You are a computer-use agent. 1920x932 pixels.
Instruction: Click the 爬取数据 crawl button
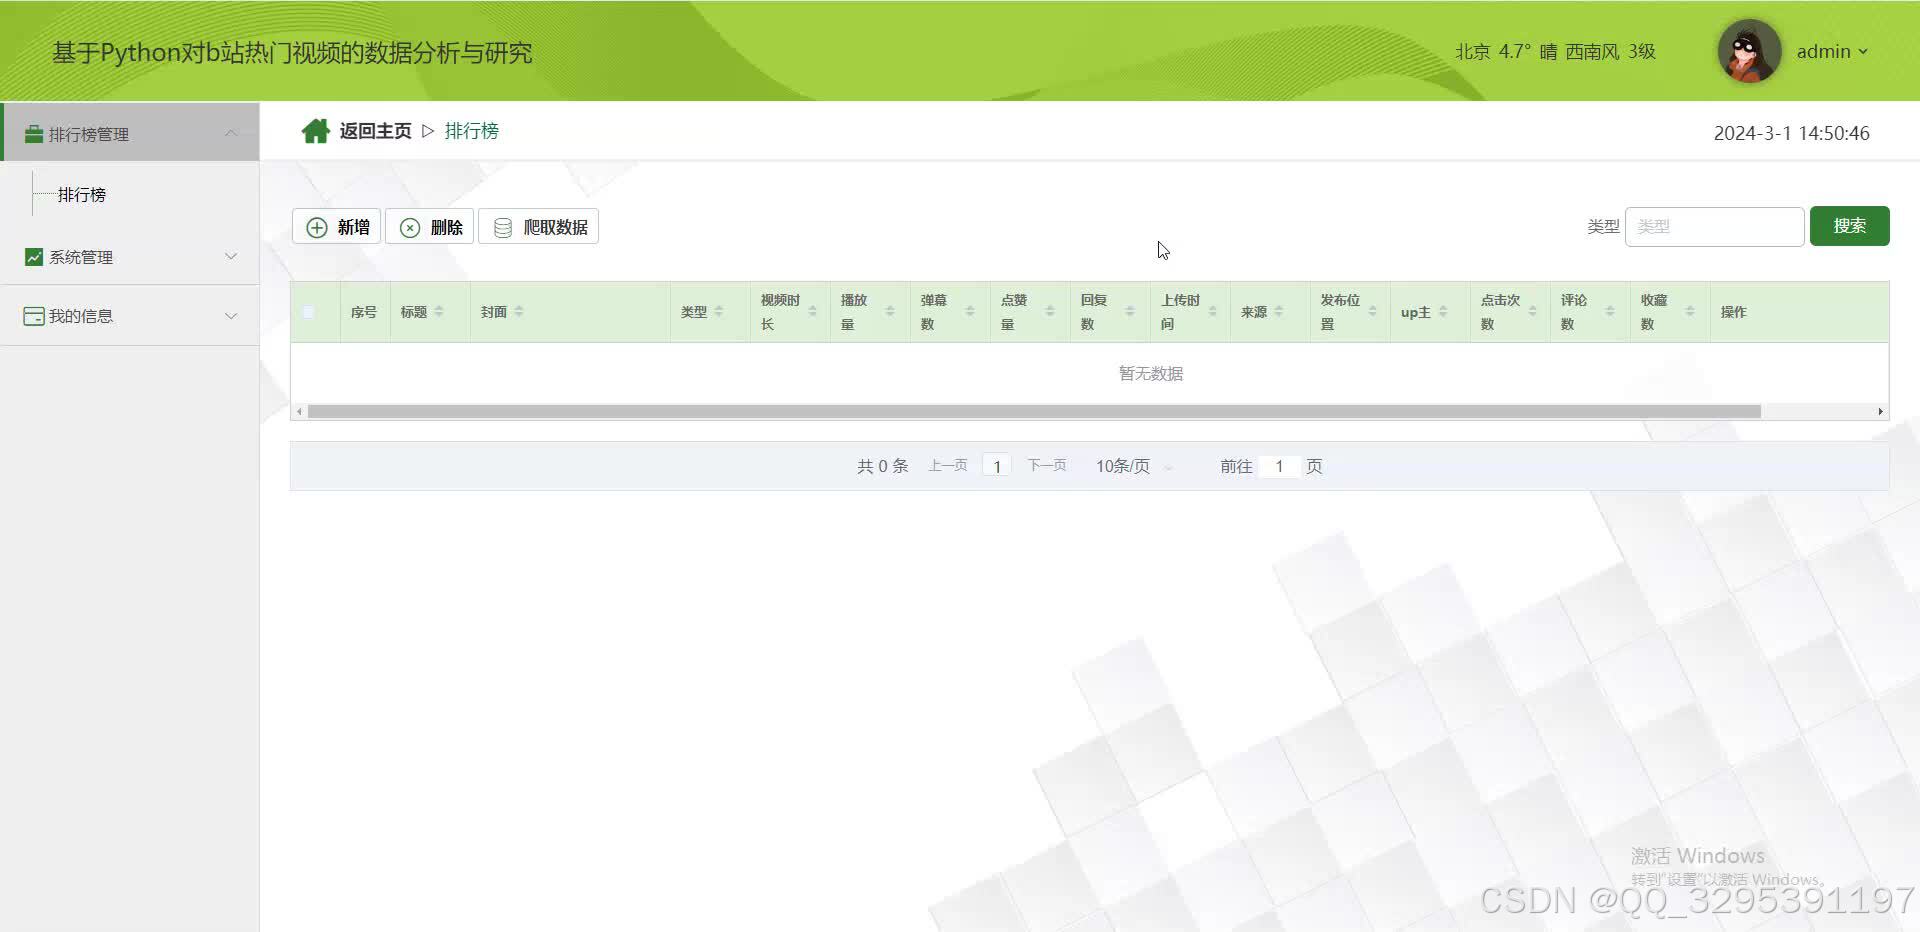tap(539, 227)
